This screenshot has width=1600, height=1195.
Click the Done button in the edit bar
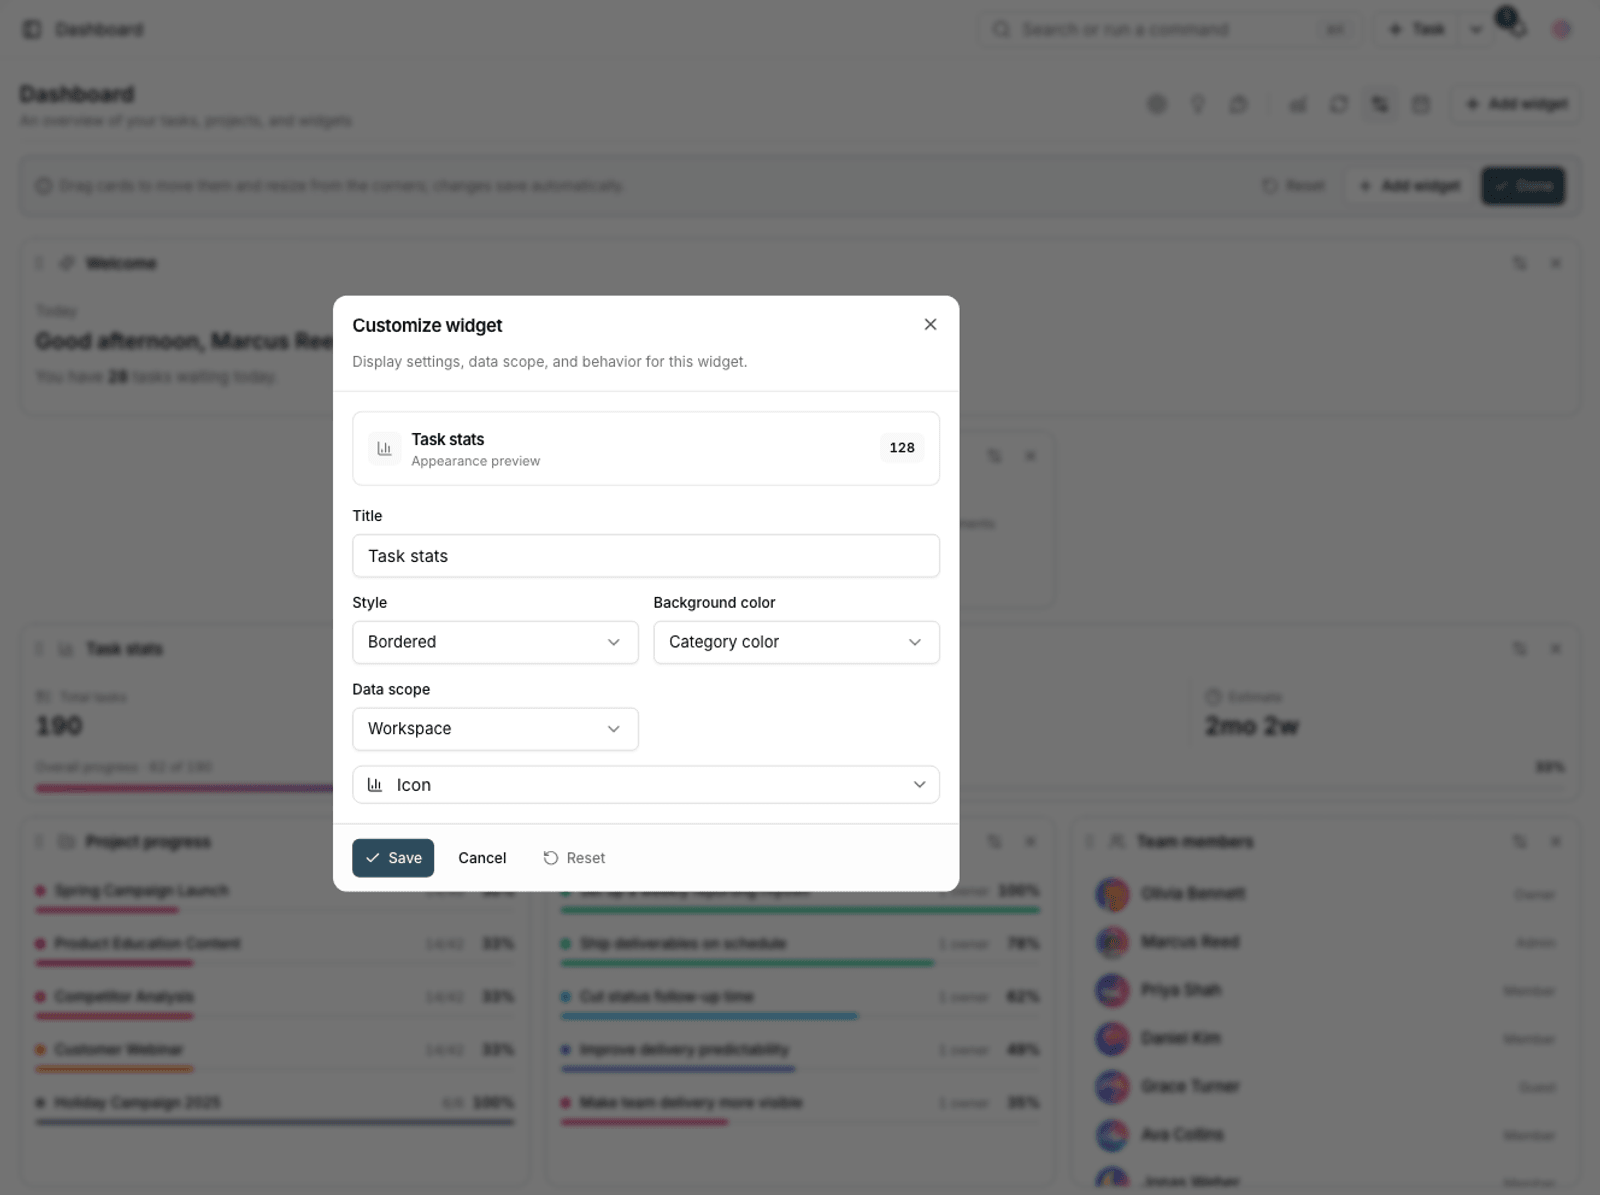(1523, 186)
